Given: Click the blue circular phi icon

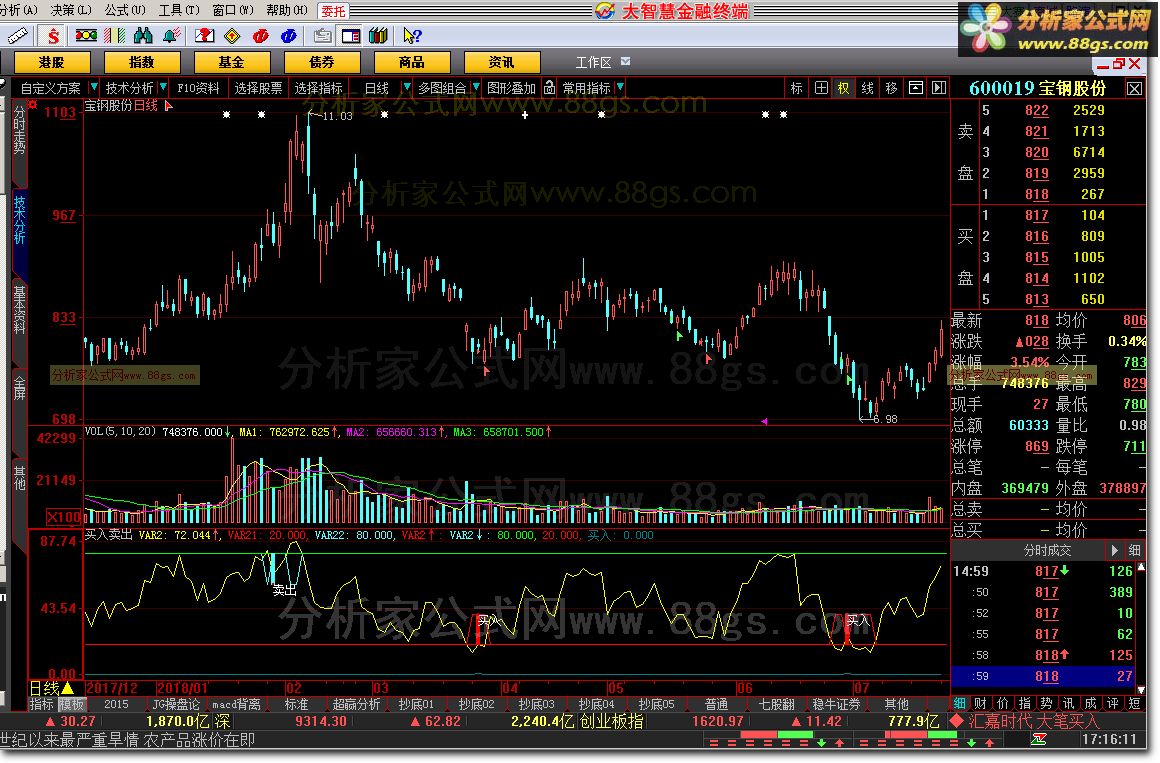Looking at the screenshot, I should coord(289,36).
